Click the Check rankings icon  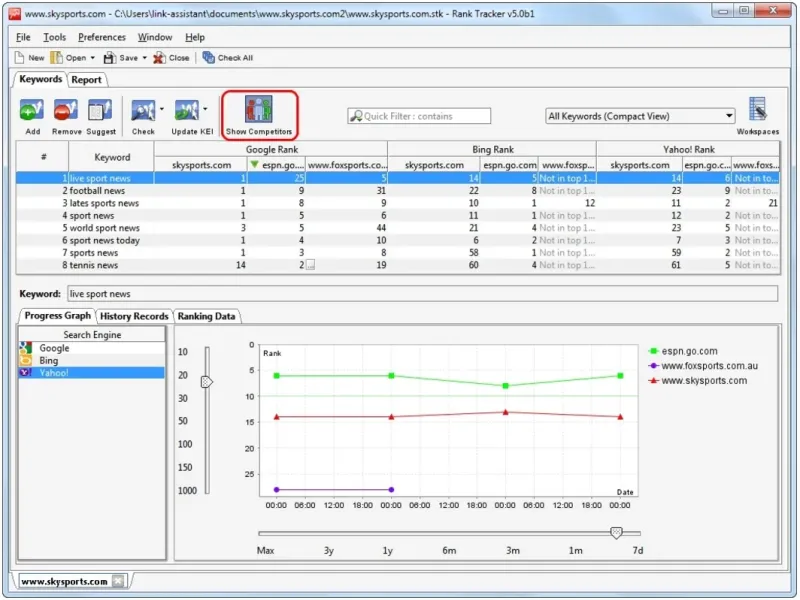point(142,112)
